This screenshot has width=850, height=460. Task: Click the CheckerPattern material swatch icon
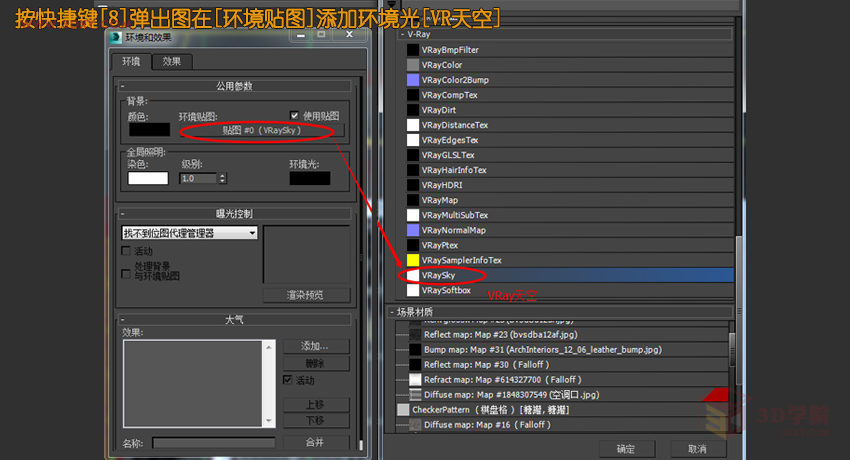403,410
